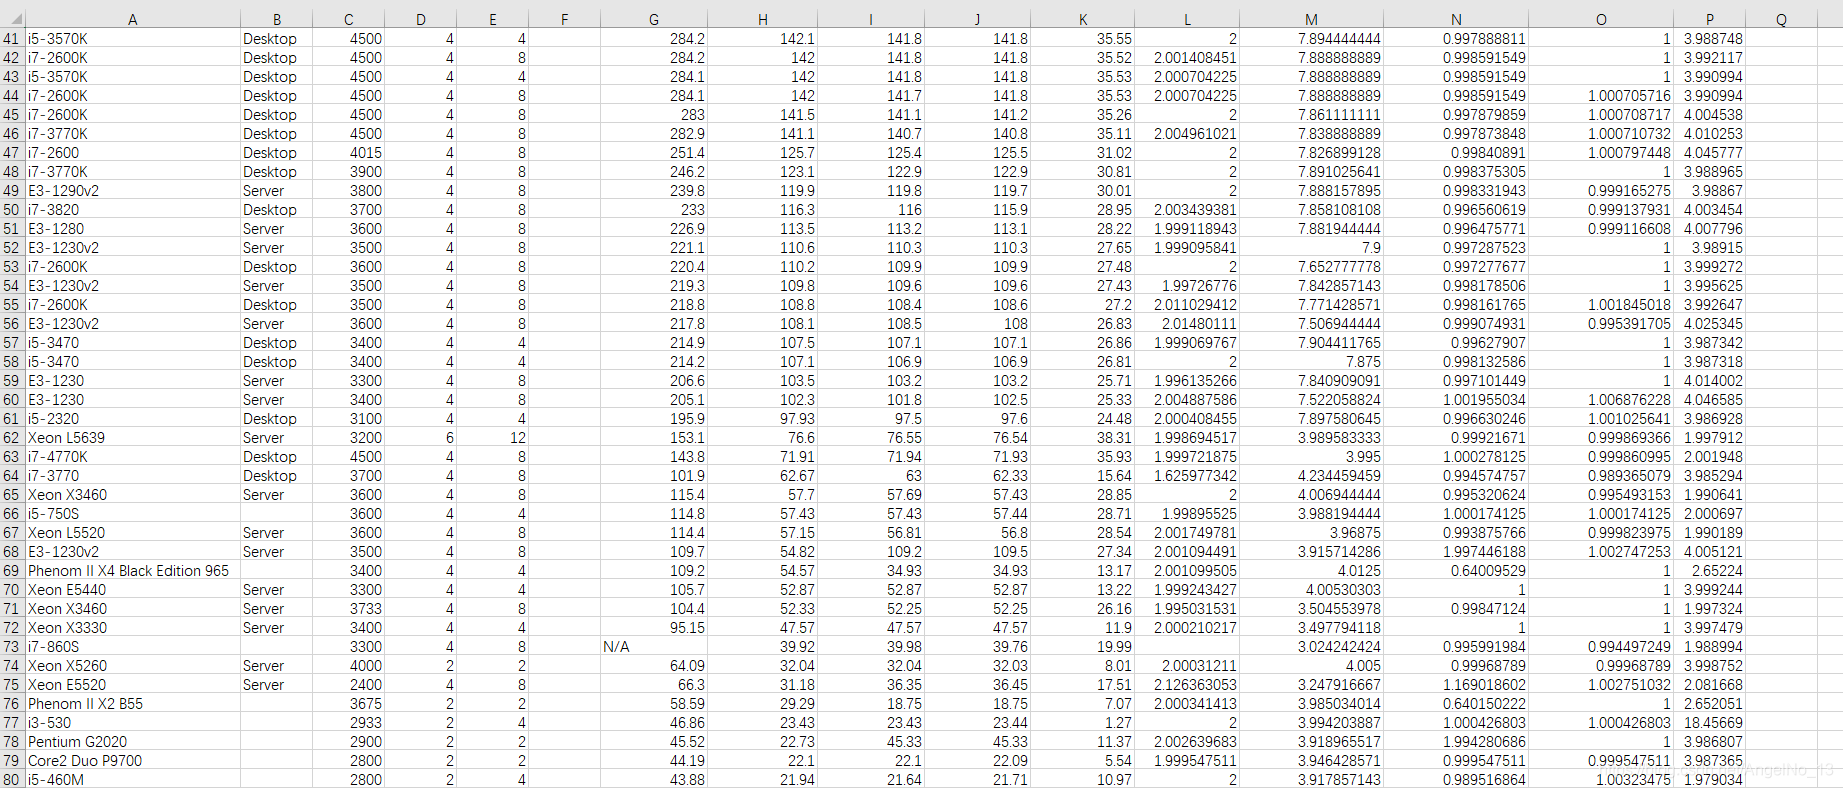Select the value '1.625977342' in column L
1843x788 pixels.
pyautogui.click(x=1187, y=476)
